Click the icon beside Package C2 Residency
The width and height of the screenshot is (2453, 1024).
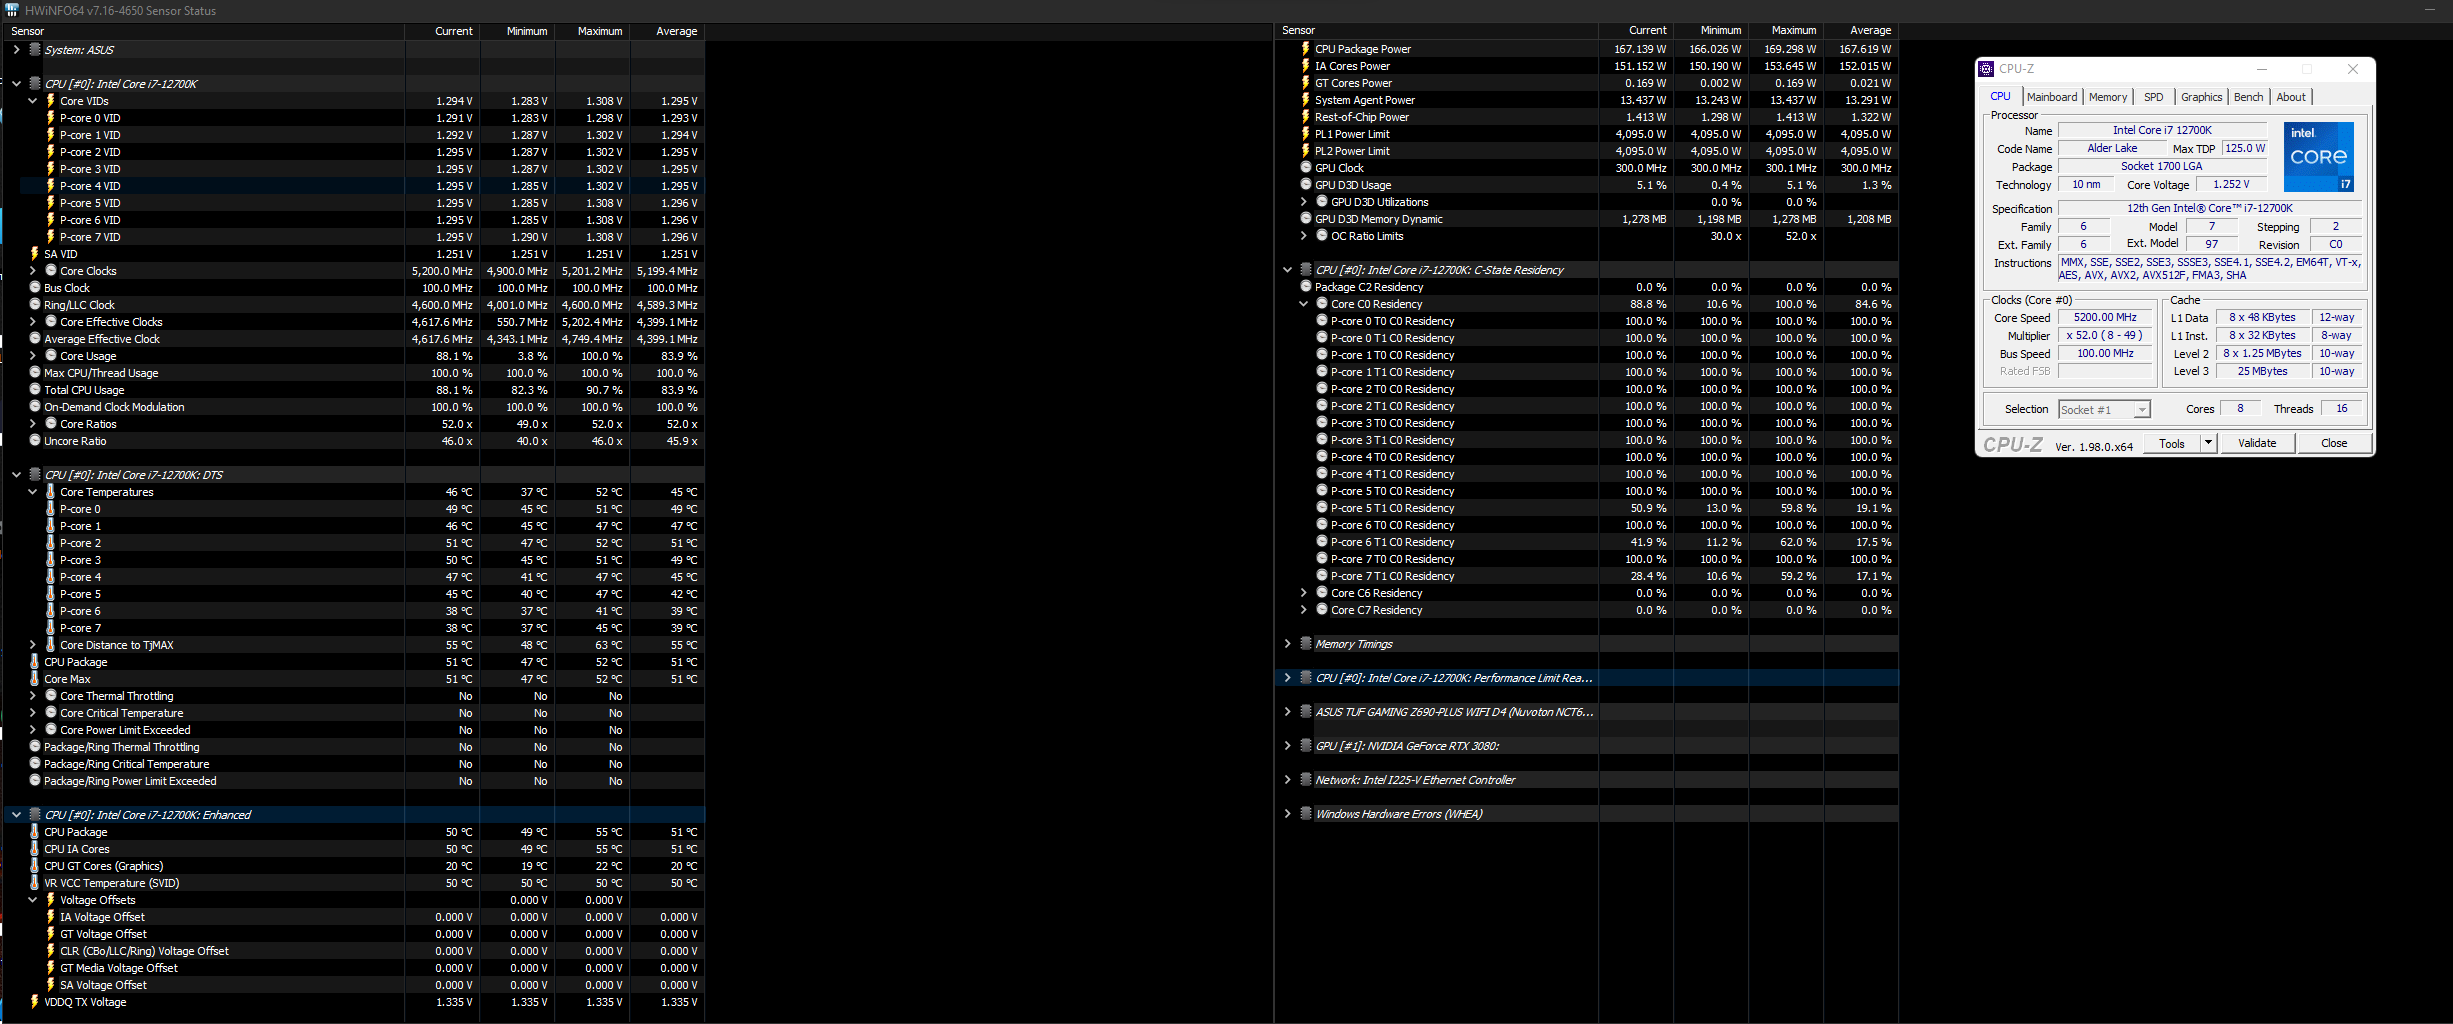pos(1305,287)
